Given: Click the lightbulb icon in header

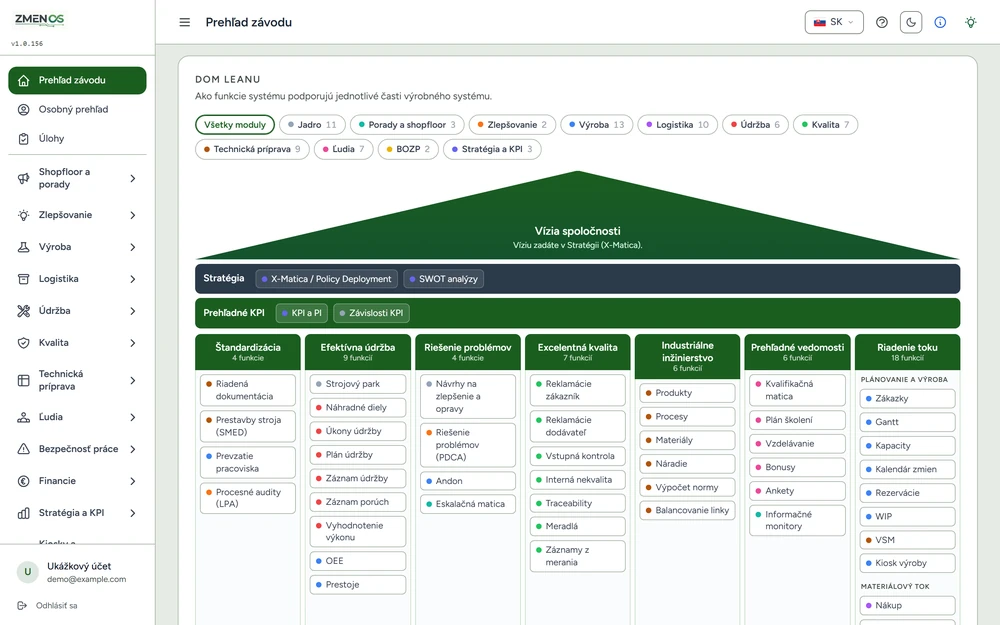Looking at the screenshot, I should pyautogui.click(x=971, y=22).
